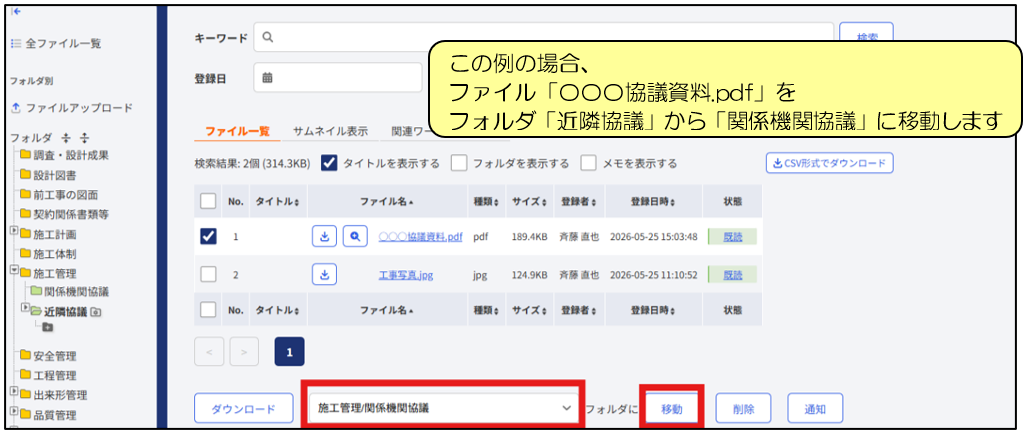
Task: Click 既読 status for 工事写真.jpg
Action: 732,276
